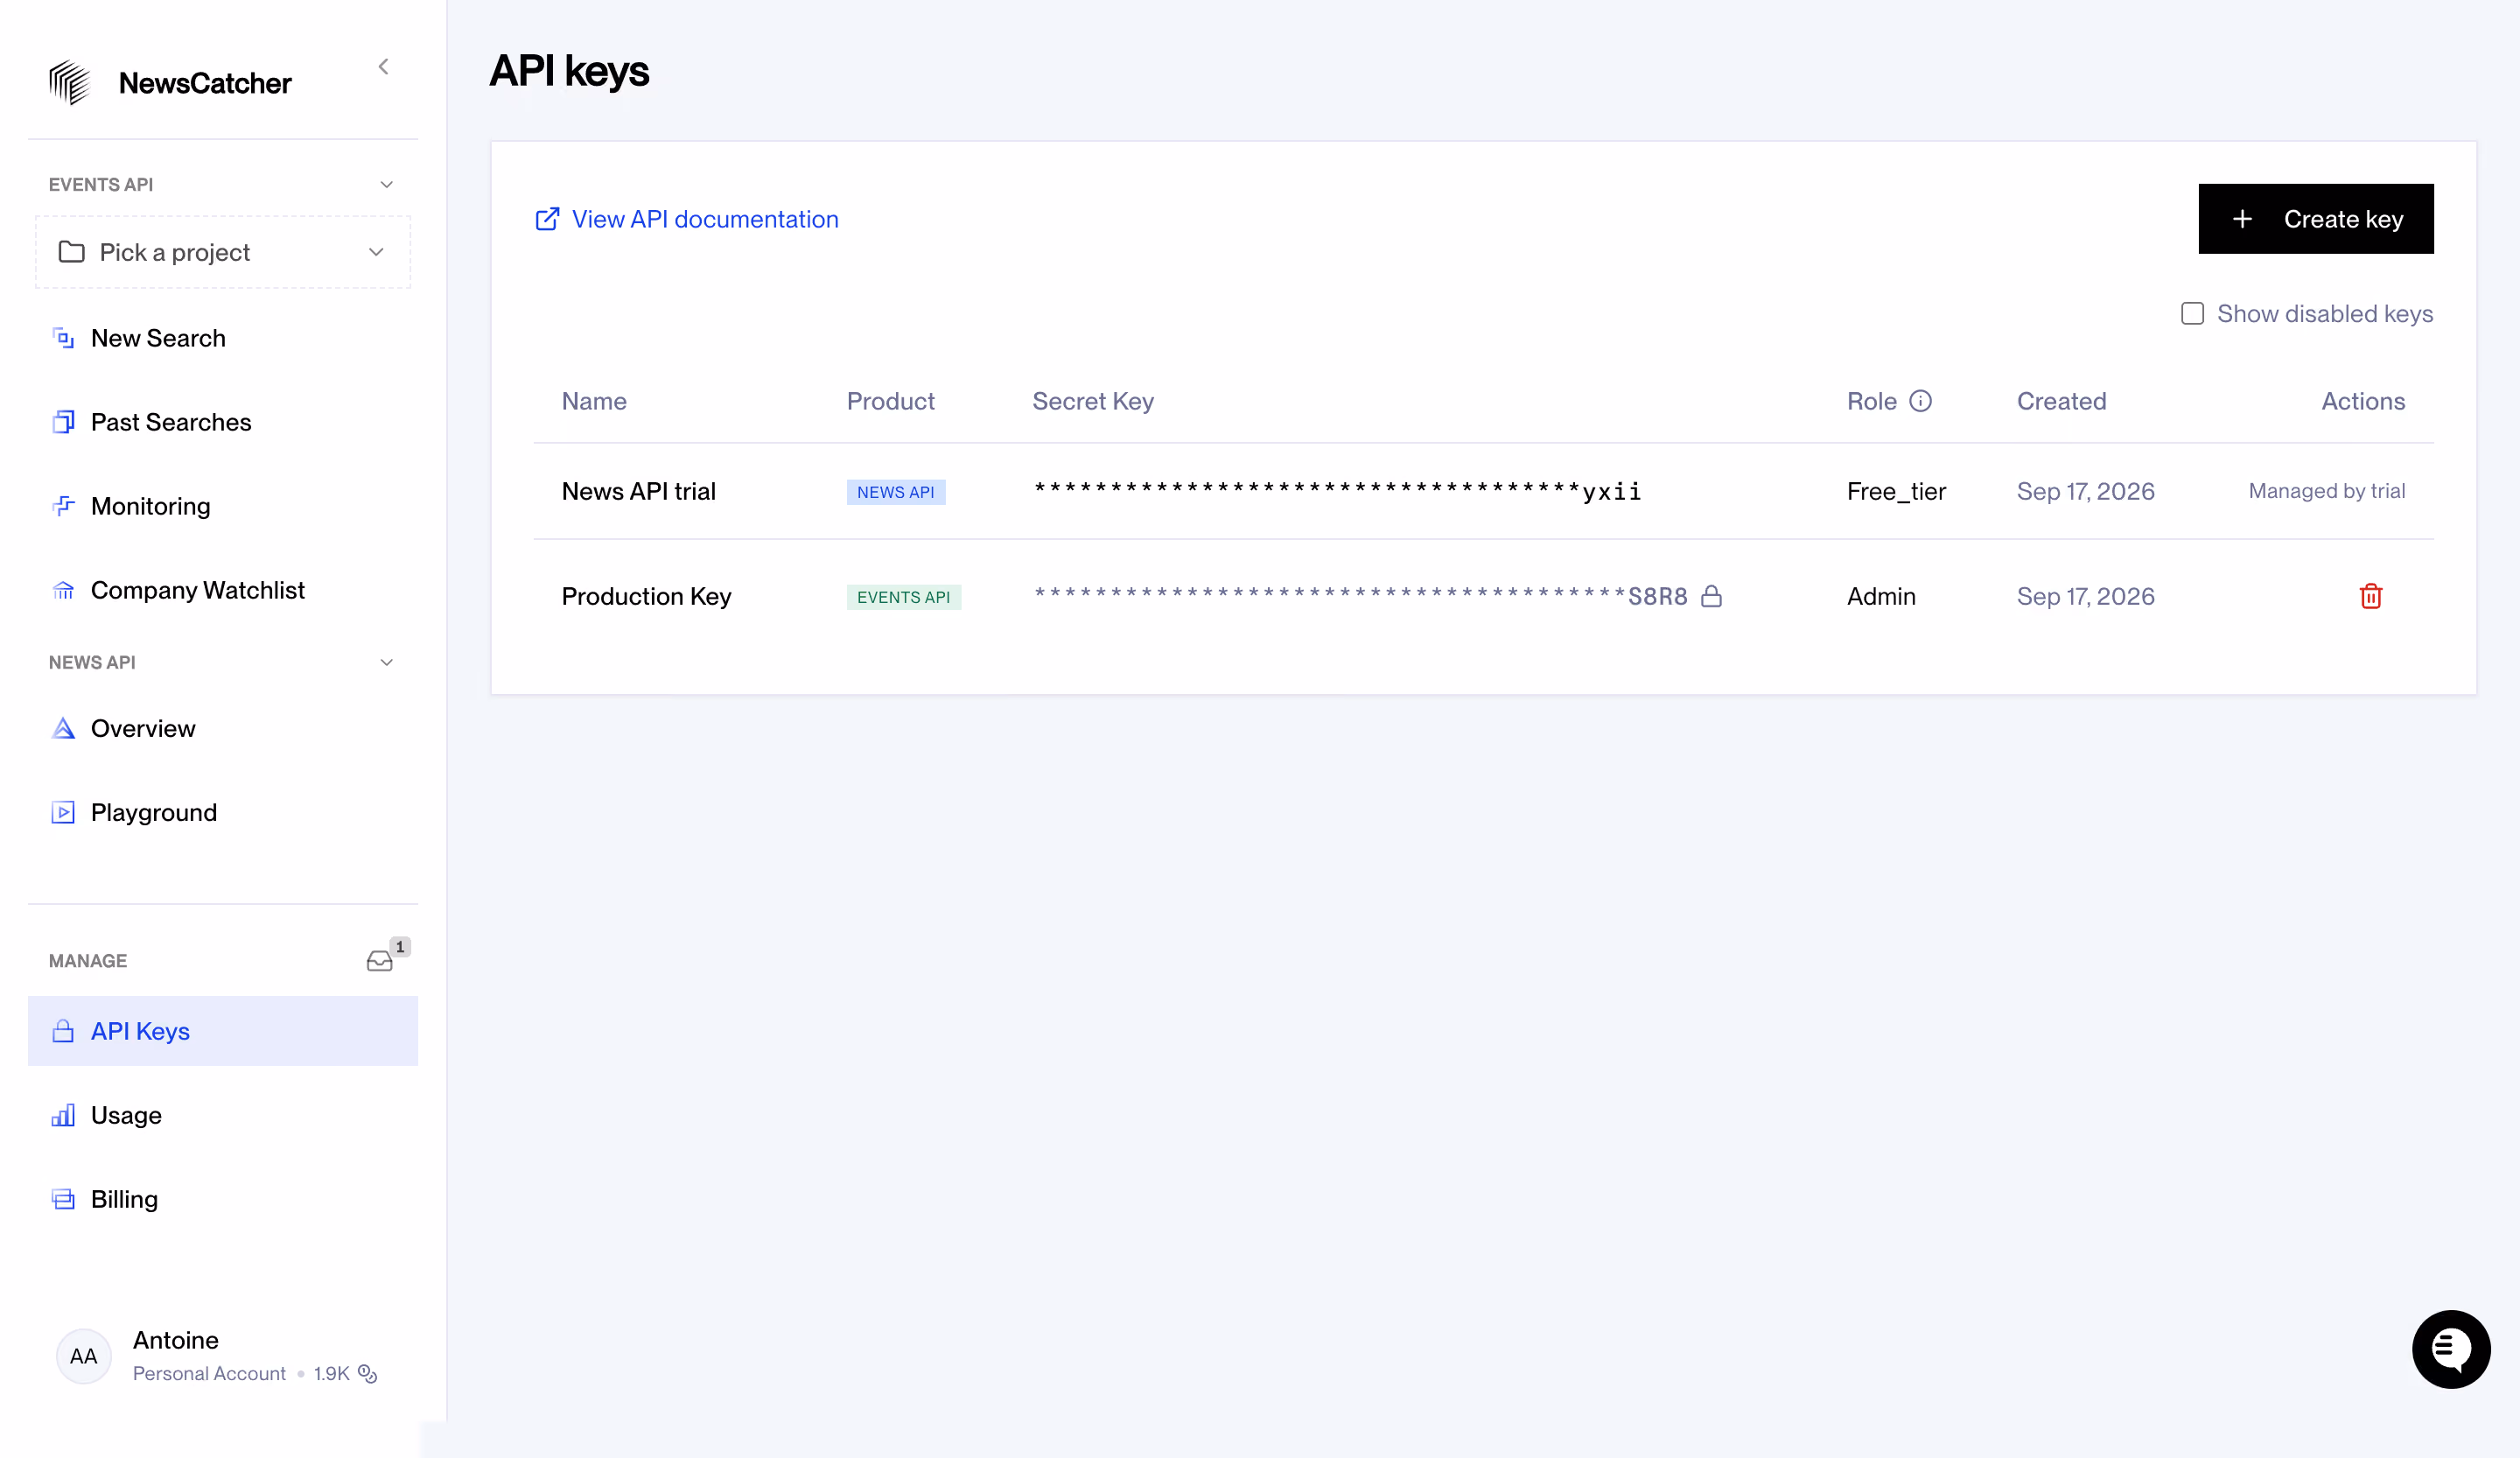Click the NewsCatcher logo icon
The height and width of the screenshot is (1458, 2520).
69,82
